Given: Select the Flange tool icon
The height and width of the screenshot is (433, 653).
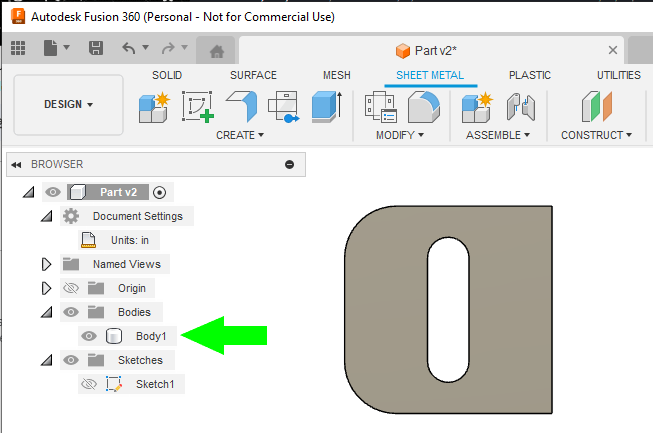Looking at the screenshot, I should tap(241, 105).
